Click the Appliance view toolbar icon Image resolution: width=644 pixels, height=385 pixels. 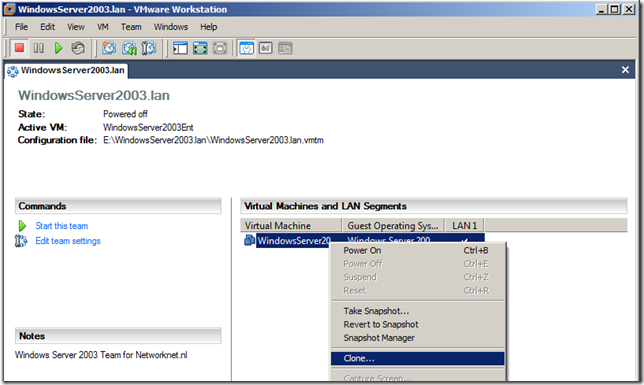265,48
